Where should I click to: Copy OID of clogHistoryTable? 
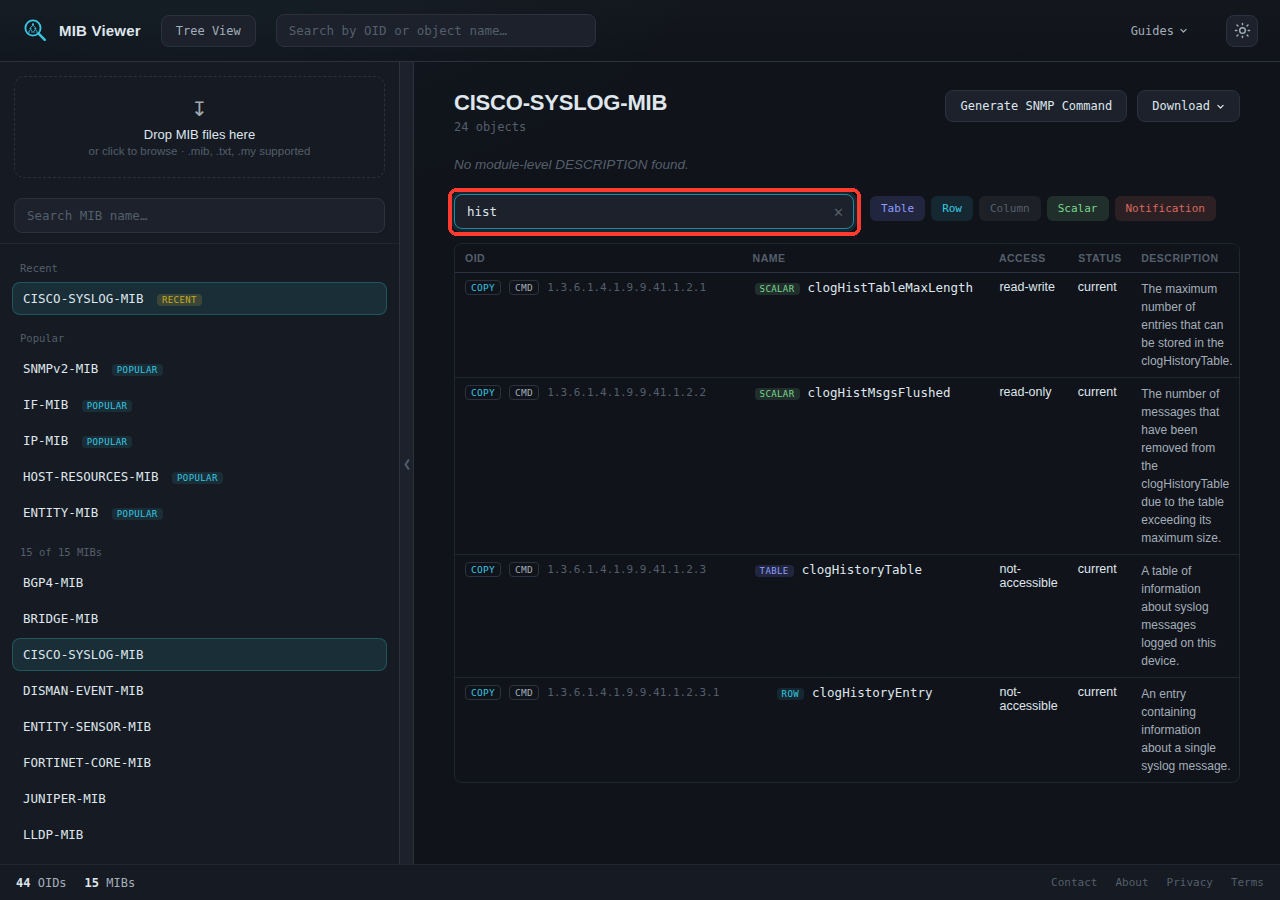[x=483, y=570]
